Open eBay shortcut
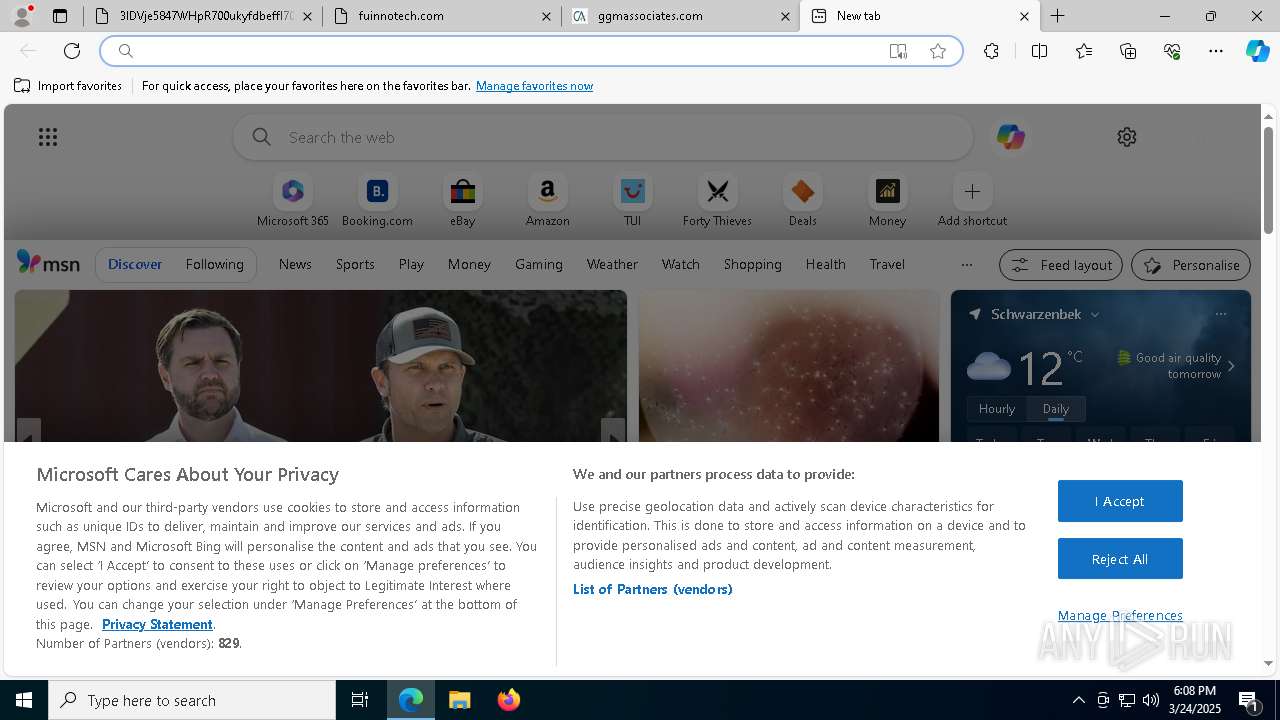This screenshot has height=720, width=1280. pyautogui.click(x=462, y=200)
